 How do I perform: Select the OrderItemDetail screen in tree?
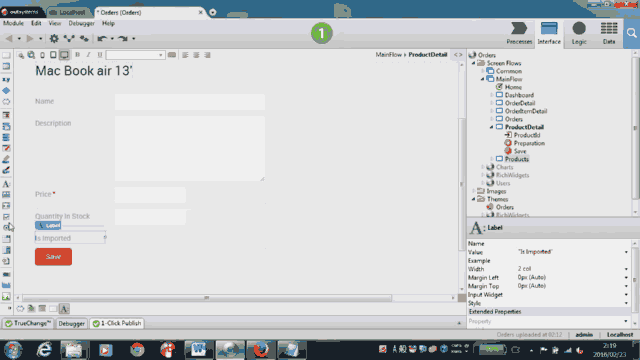pos(526,111)
